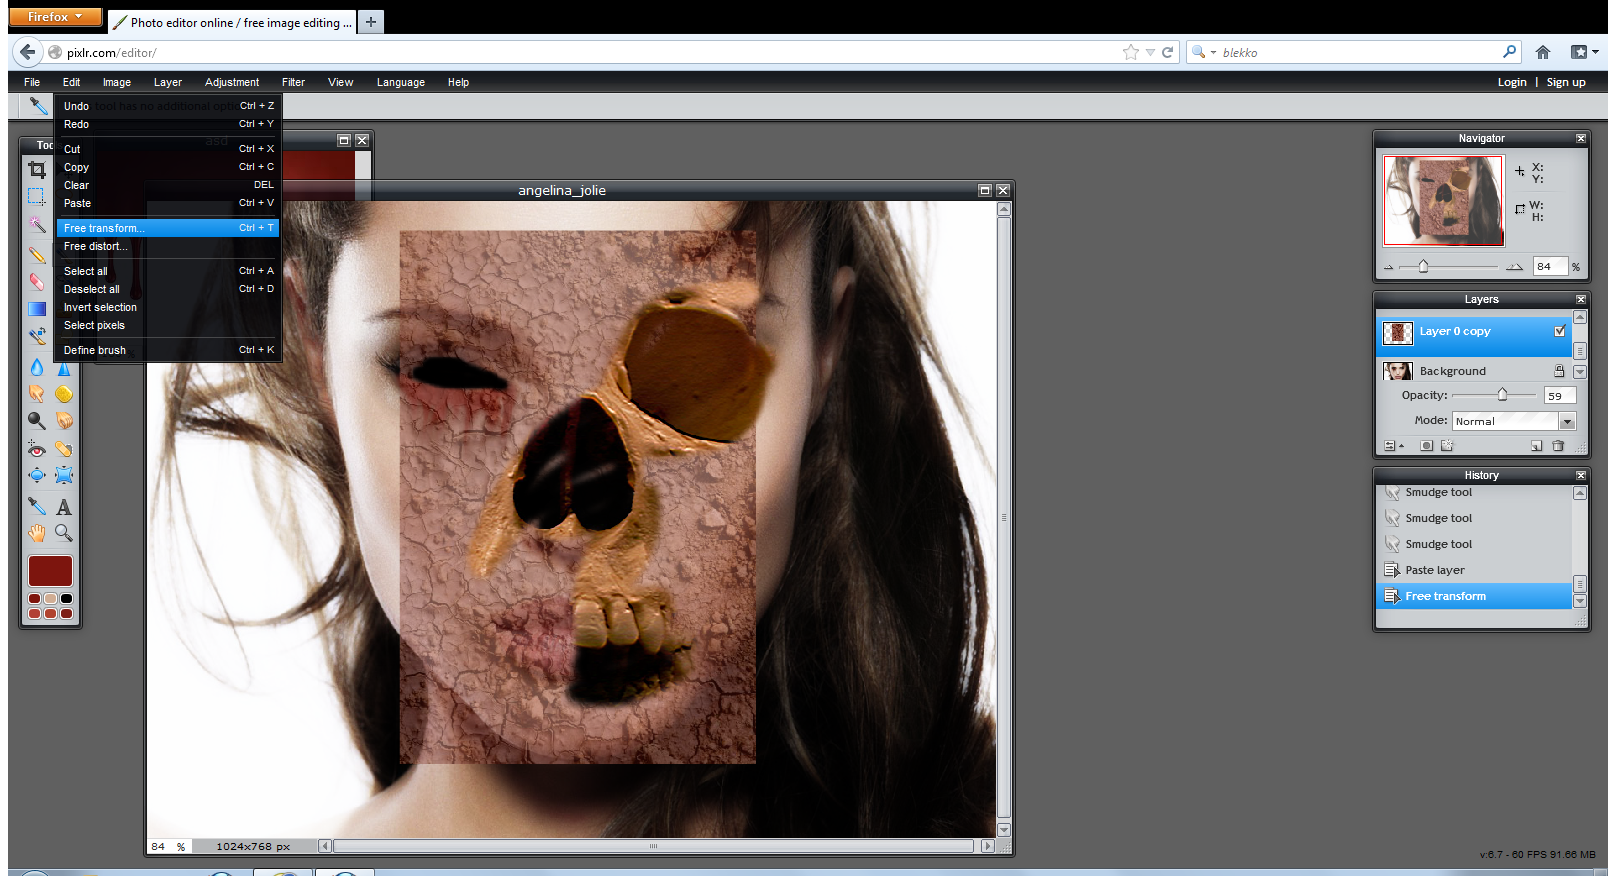
Task: Click the Login link
Action: pos(1512,82)
